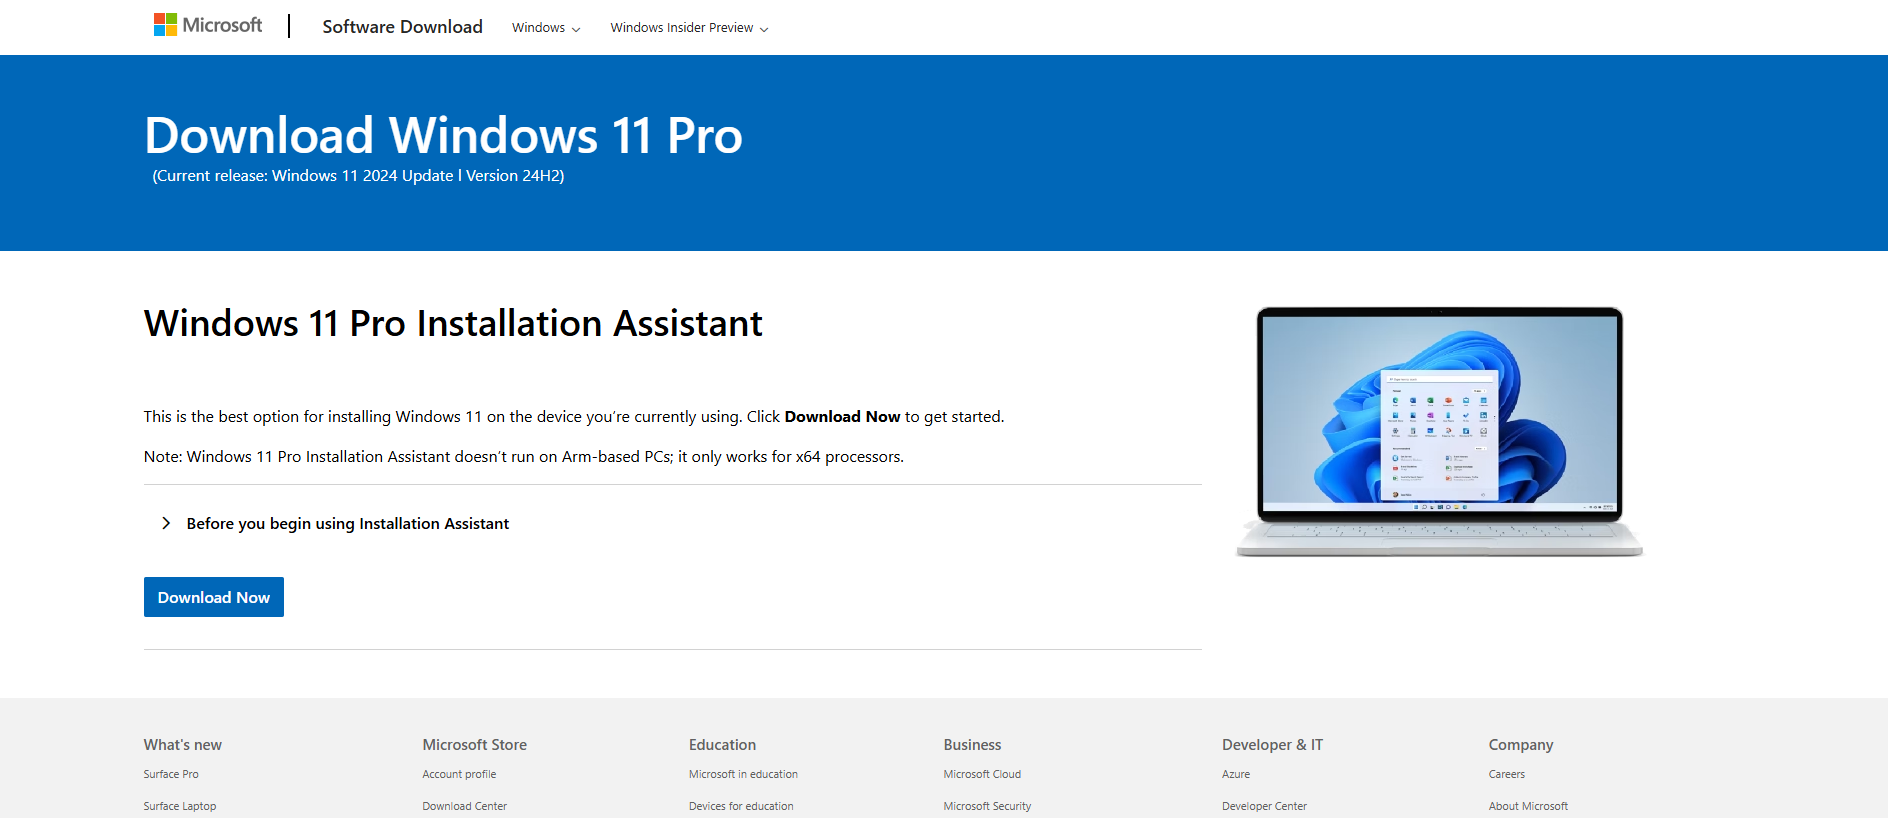This screenshot has height=818, width=1888.
Task: Open Microsoft in education link
Action: (x=743, y=774)
